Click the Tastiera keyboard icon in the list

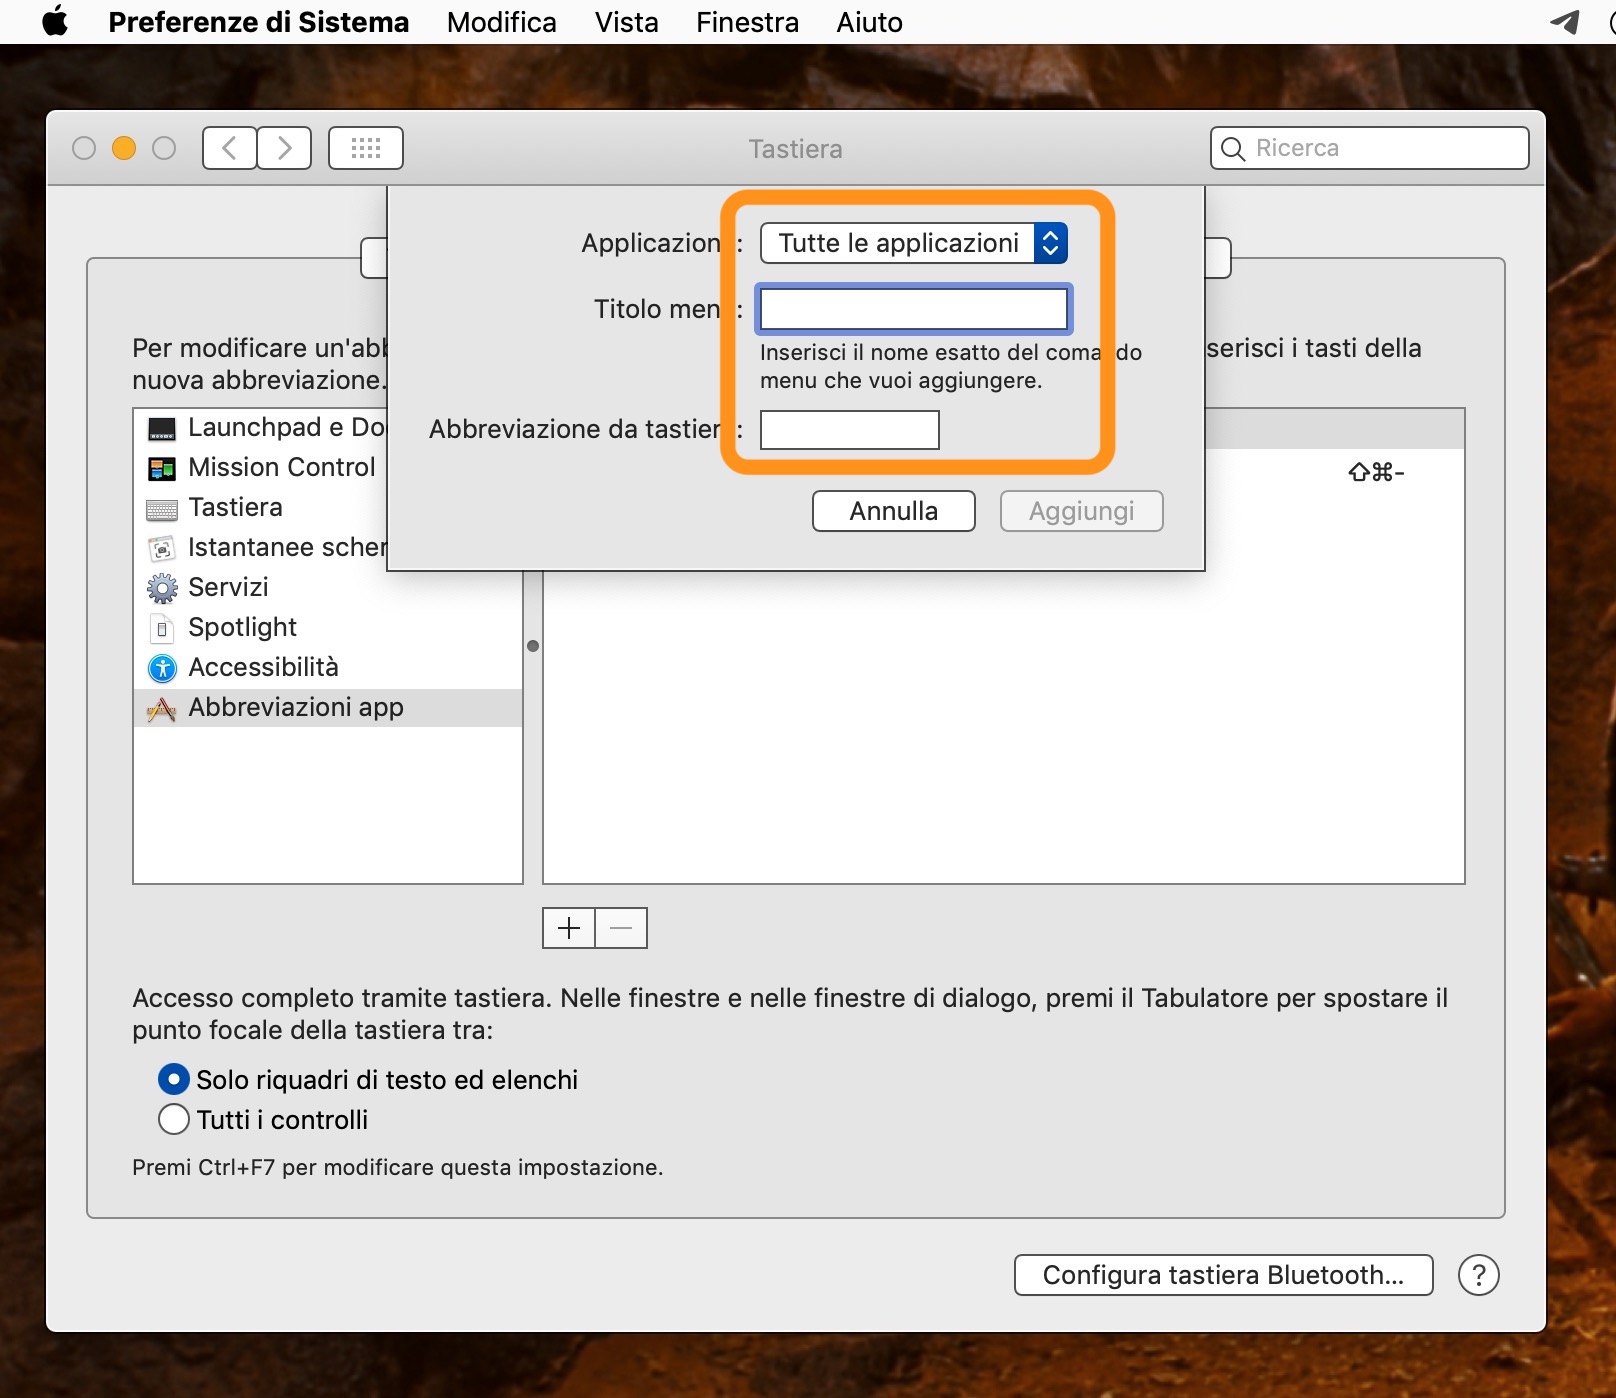point(162,509)
